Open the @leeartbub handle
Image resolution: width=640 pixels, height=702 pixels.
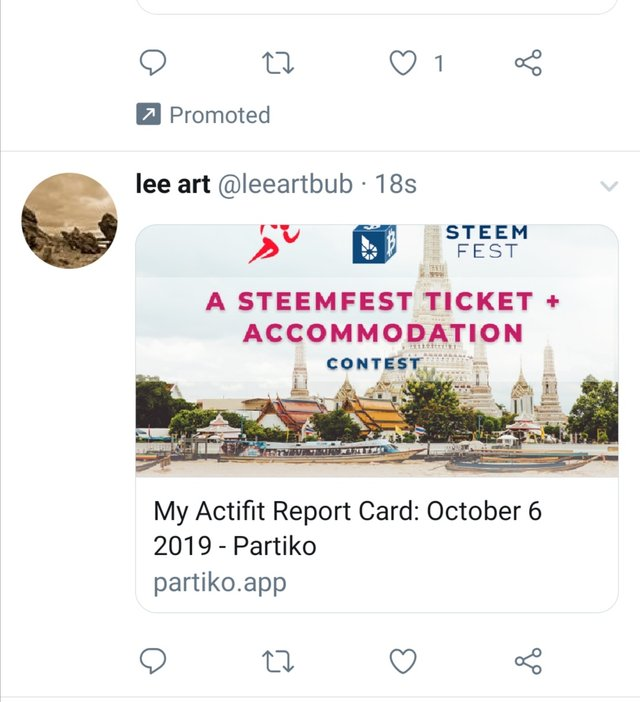[285, 185]
